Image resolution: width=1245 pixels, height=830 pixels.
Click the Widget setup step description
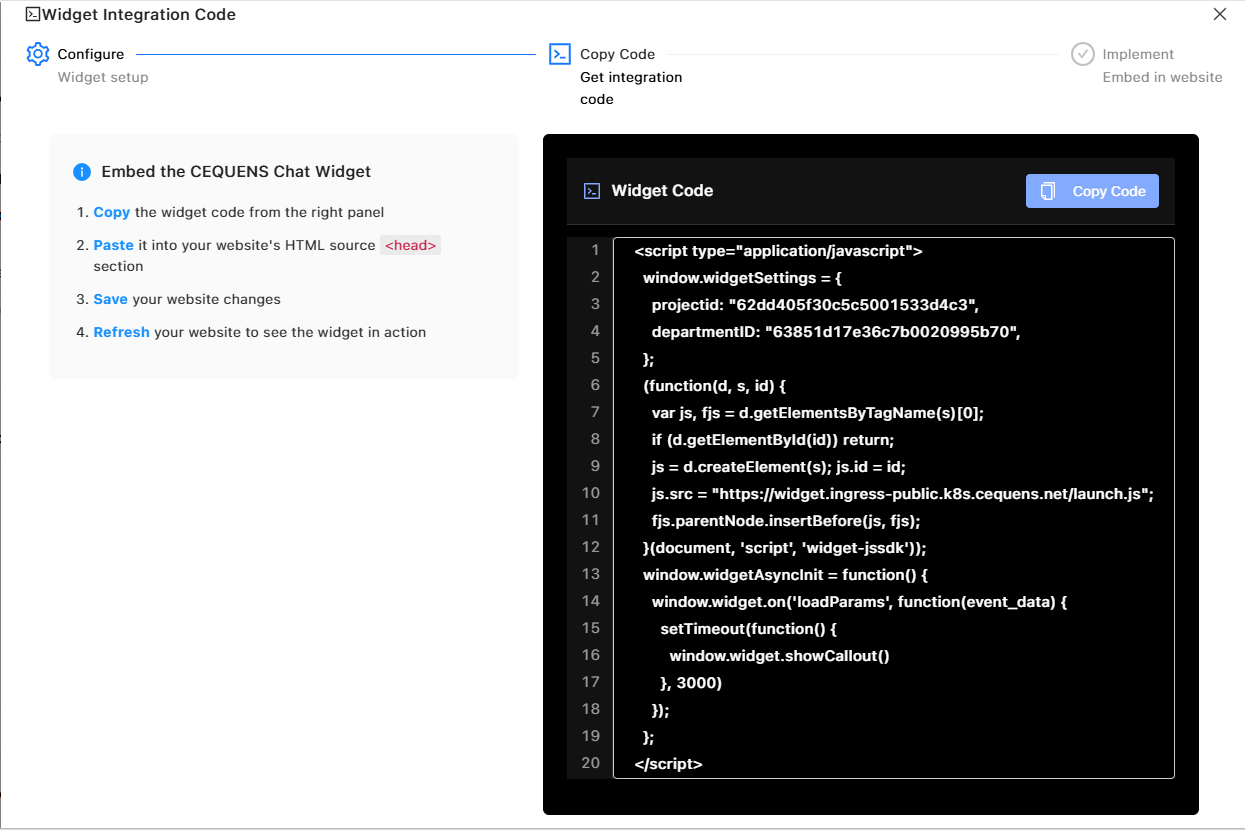point(103,77)
